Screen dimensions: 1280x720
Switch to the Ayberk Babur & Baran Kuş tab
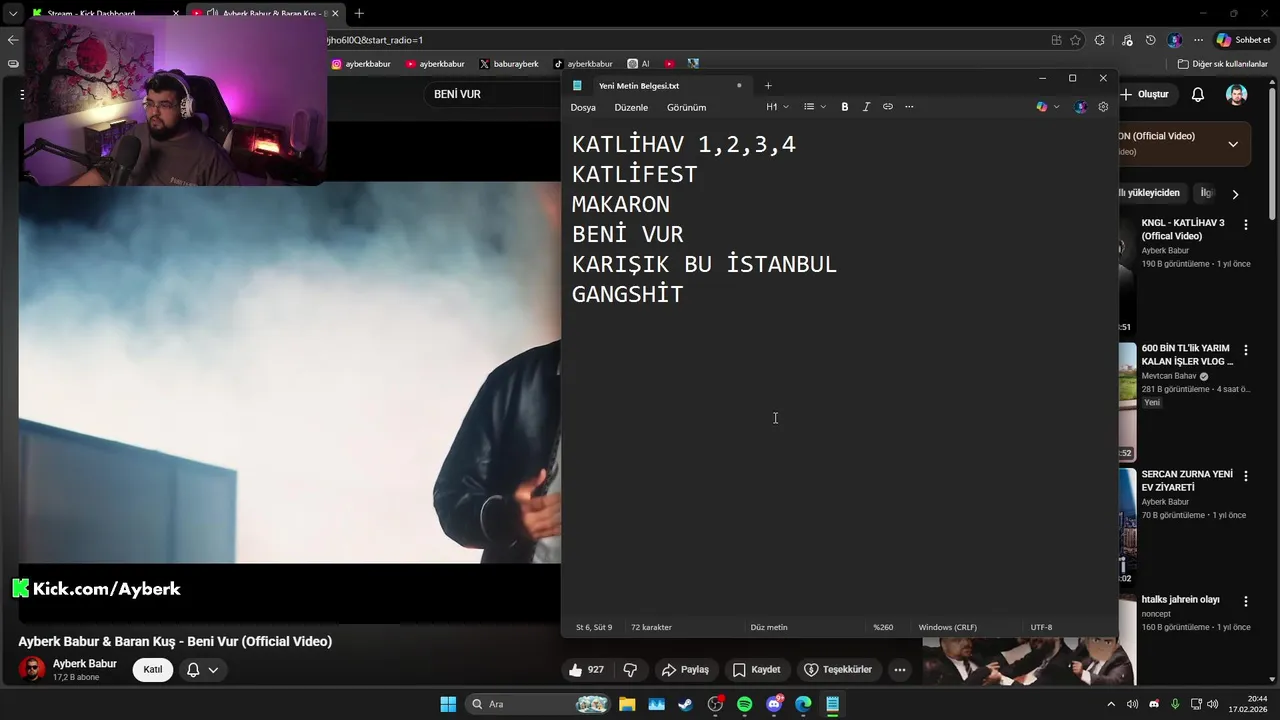265,14
